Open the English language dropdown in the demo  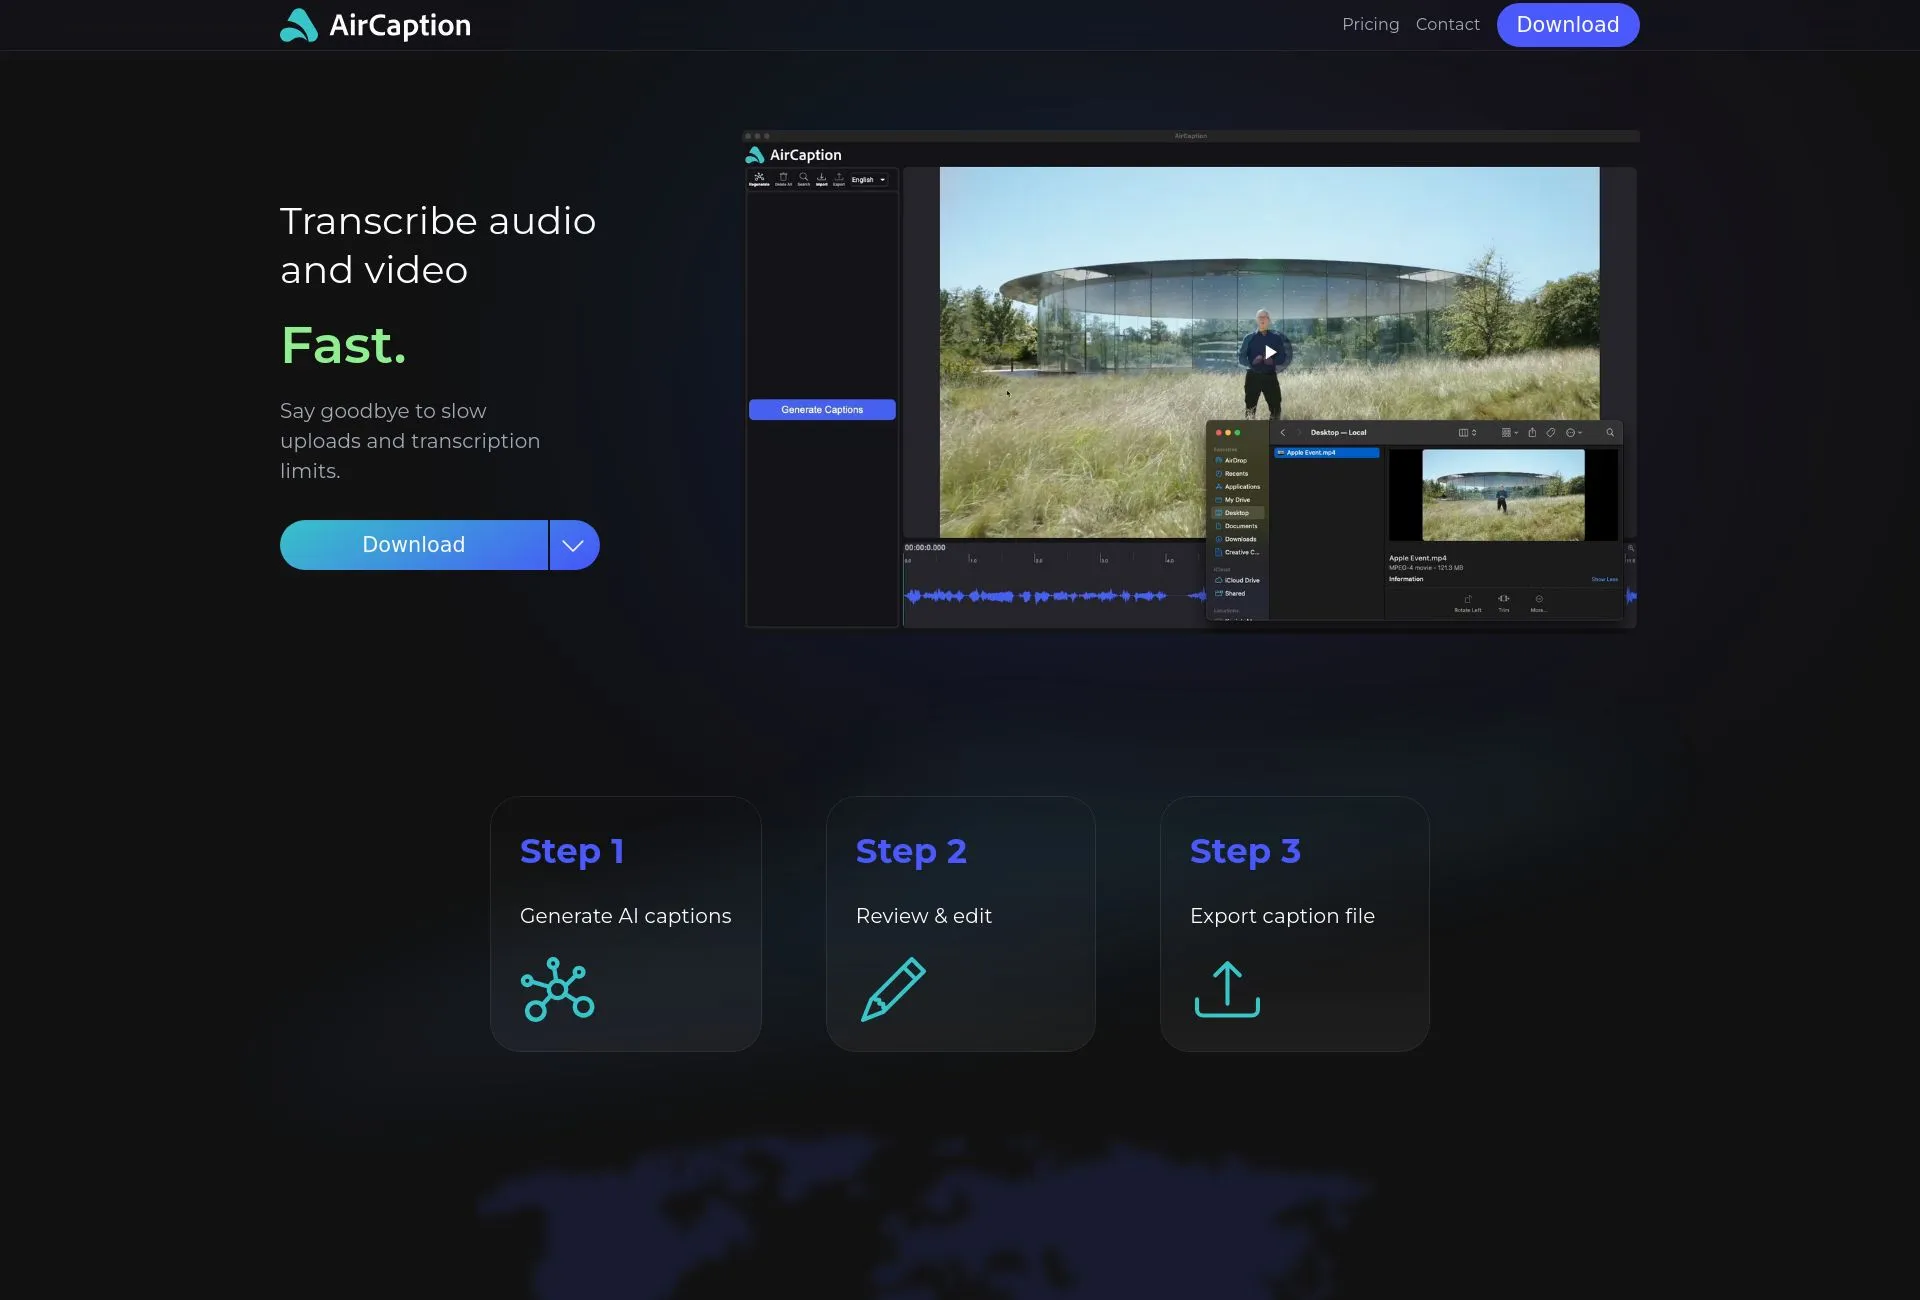(x=868, y=180)
